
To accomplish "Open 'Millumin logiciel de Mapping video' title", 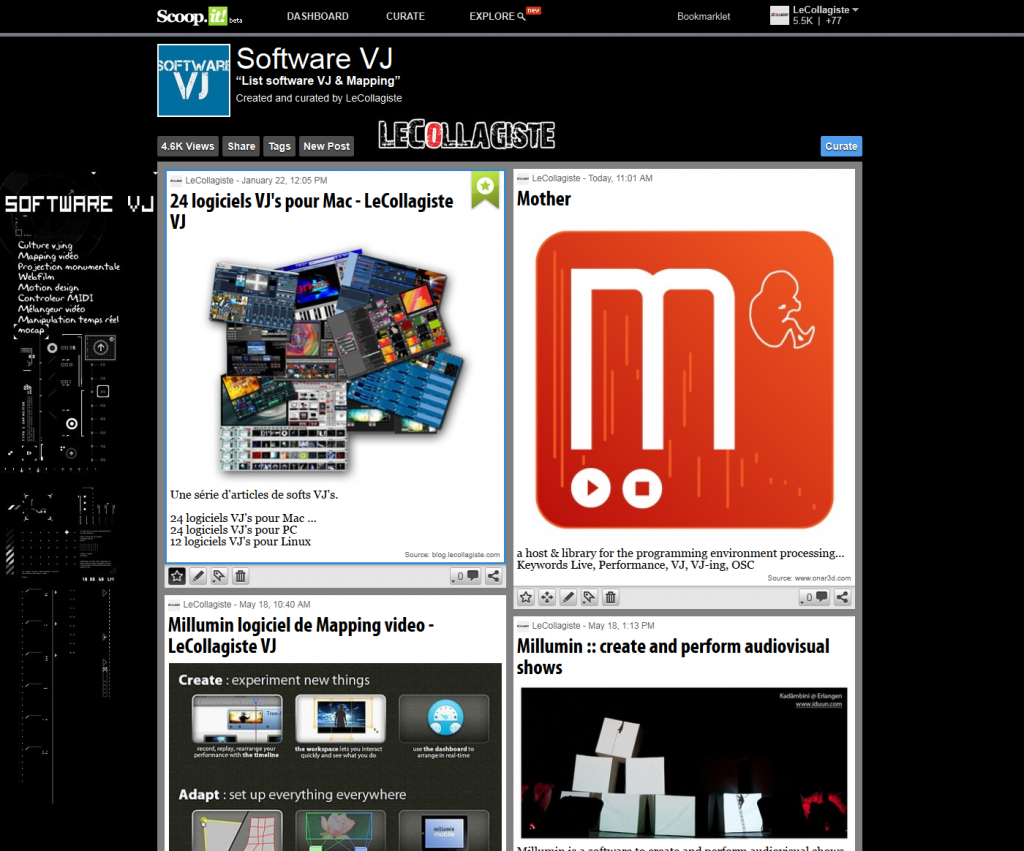I will pyautogui.click(x=300, y=635).
